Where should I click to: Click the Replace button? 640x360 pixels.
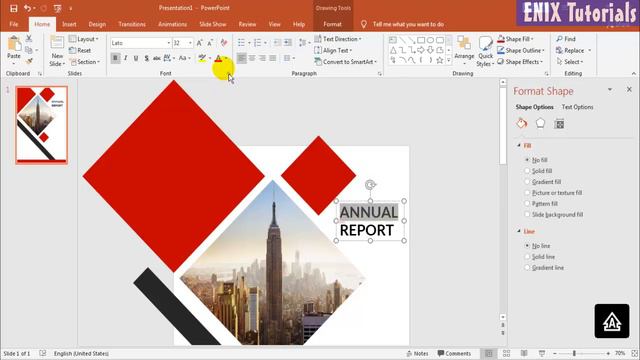(x=570, y=50)
